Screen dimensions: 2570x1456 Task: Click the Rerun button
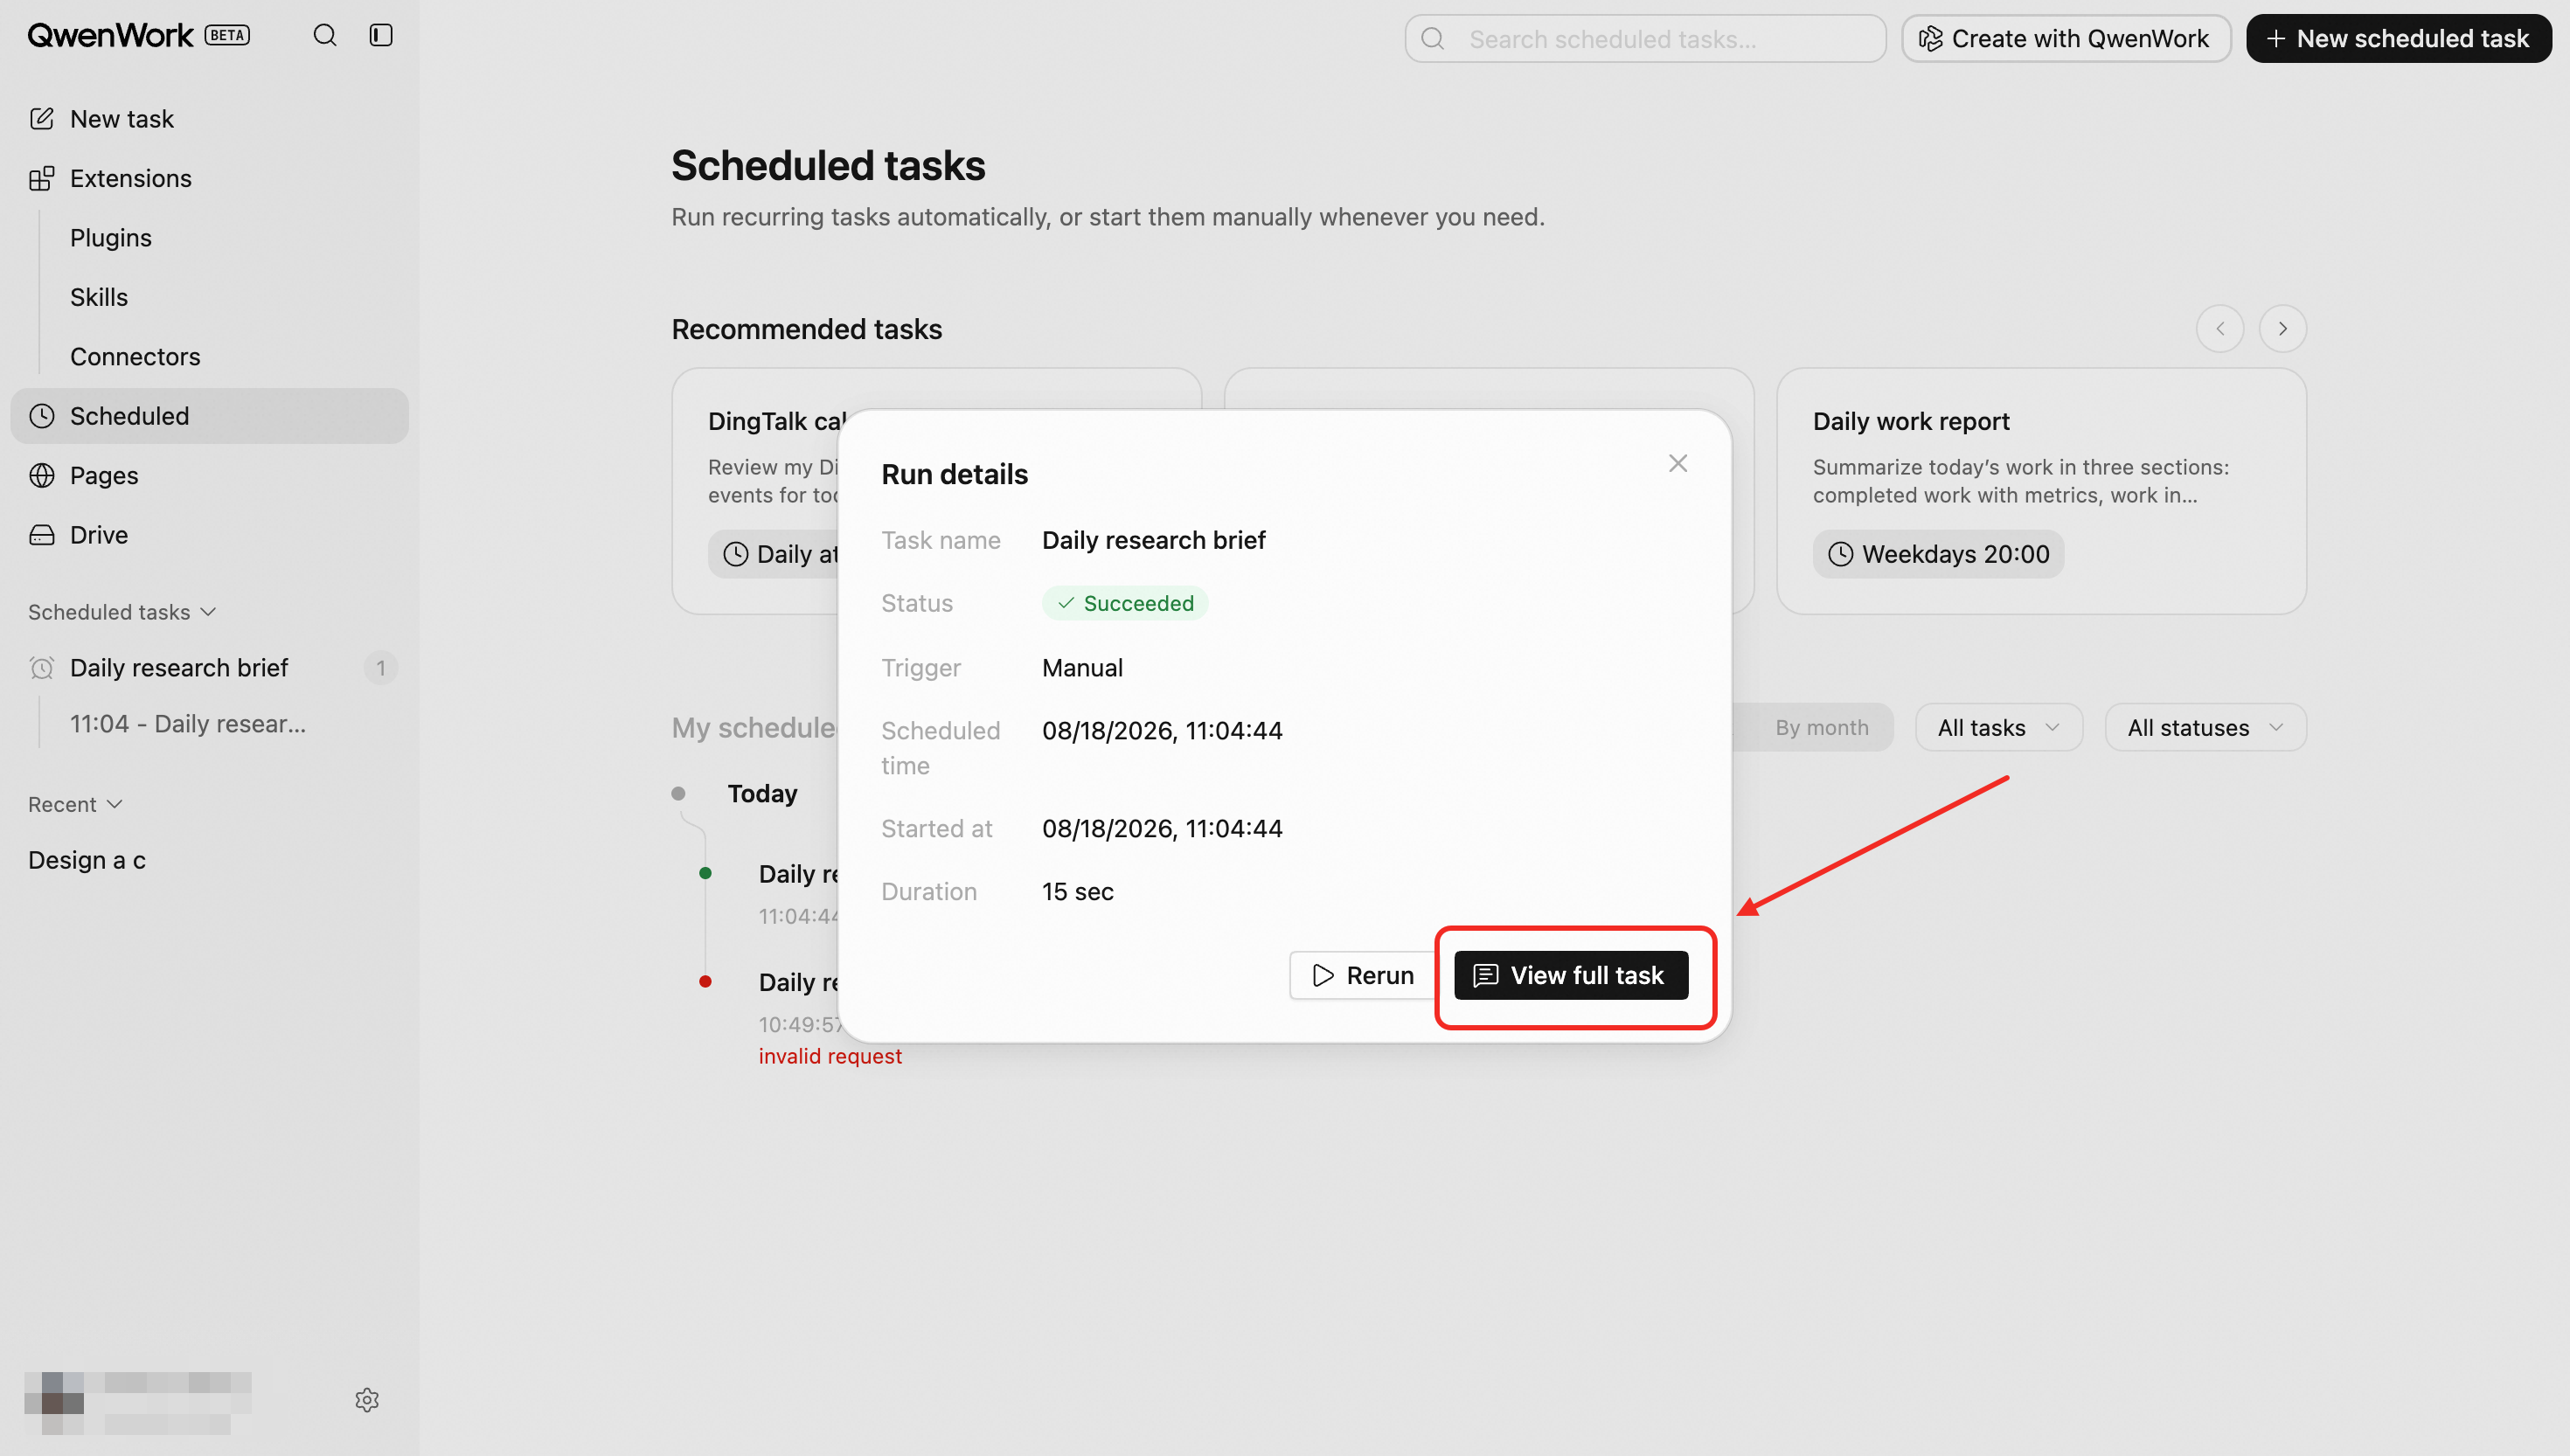tap(1363, 975)
